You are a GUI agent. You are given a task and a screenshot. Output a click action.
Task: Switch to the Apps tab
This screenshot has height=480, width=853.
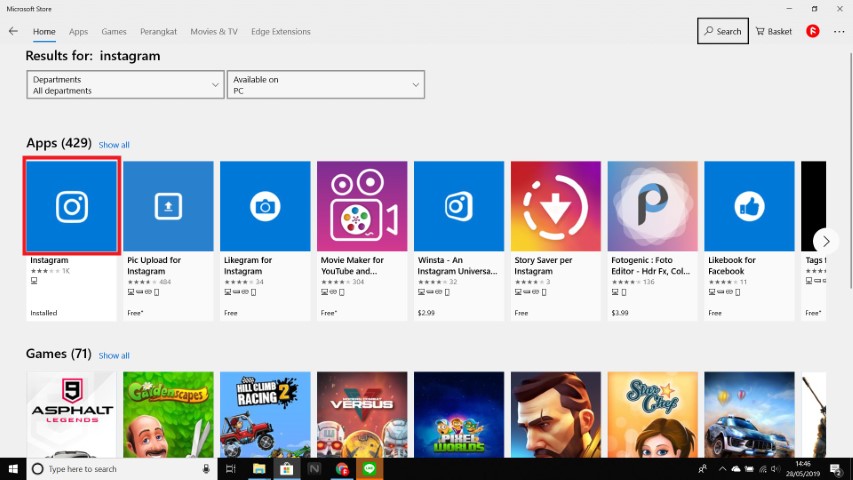[78, 32]
